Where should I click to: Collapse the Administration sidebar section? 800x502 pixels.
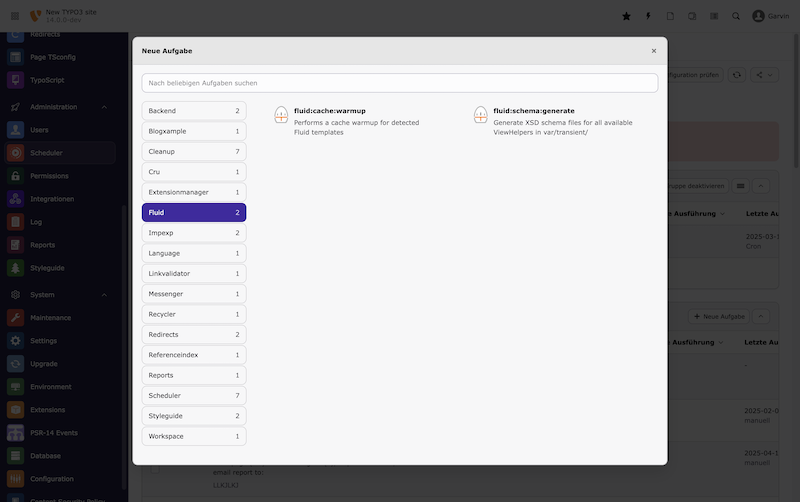104,107
